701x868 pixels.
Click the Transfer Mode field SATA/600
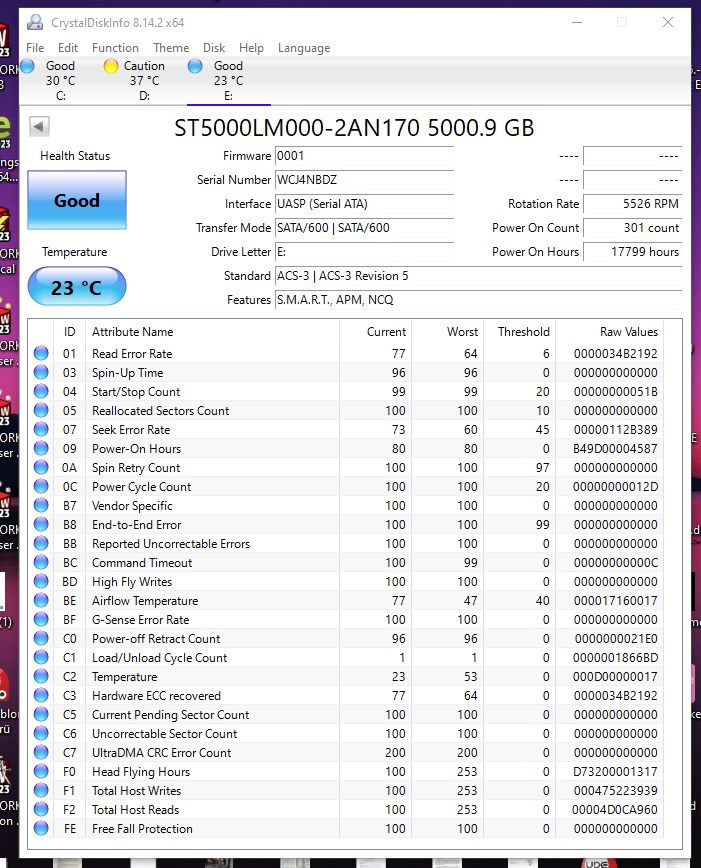pos(364,228)
